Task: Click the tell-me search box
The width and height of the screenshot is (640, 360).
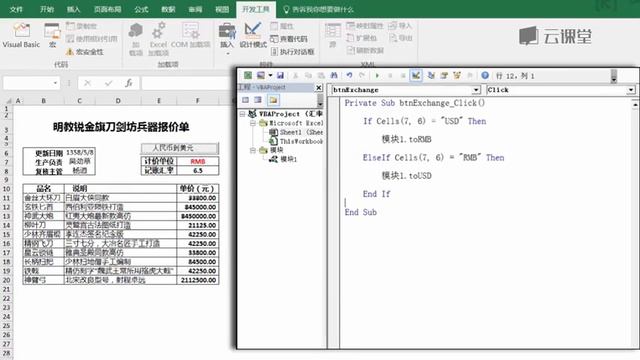Action: pyautogui.click(x=318, y=9)
